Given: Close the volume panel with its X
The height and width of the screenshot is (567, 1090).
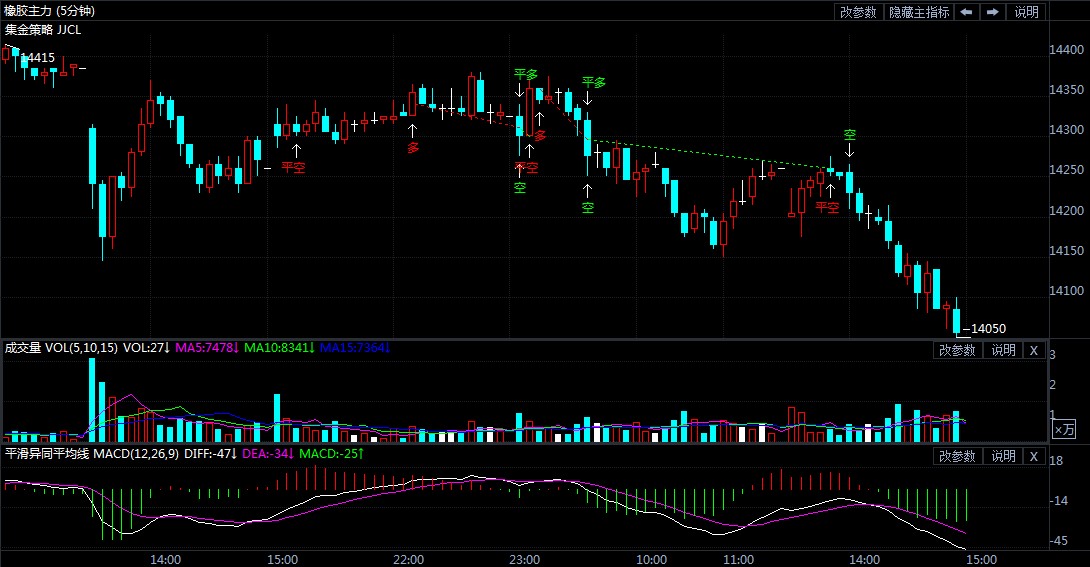Looking at the screenshot, I should pyautogui.click(x=1034, y=350).
